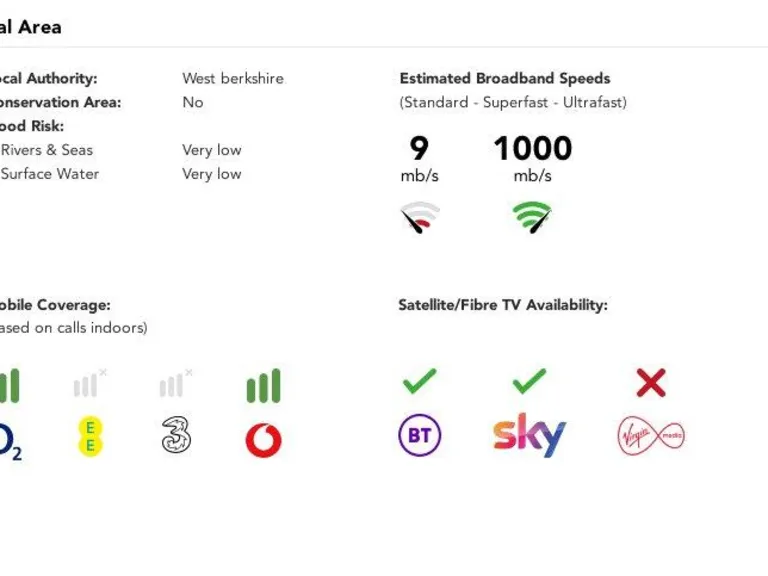768x576 pixels.
Task: Click the West berkshire local authority text
Action: [x=233, y=78]
